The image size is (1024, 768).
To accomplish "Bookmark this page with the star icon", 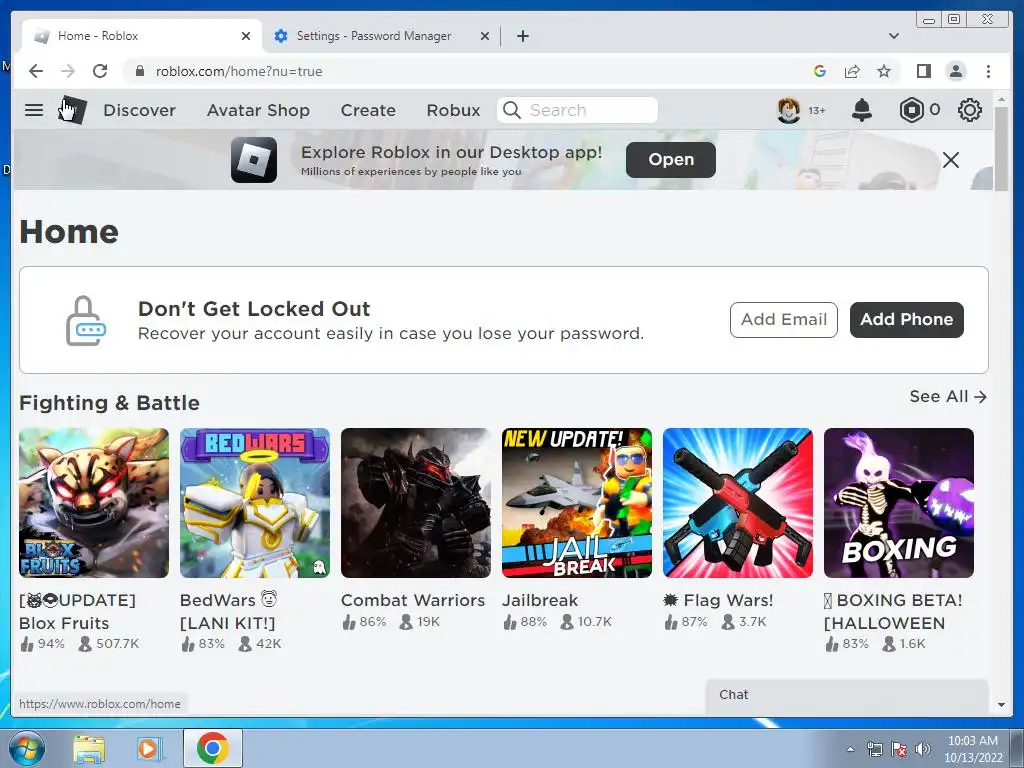I will pos(884,71).
